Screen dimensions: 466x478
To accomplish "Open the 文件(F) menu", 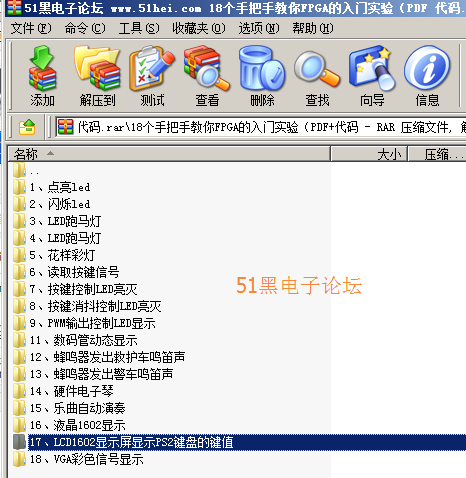I will coord(31,28).
